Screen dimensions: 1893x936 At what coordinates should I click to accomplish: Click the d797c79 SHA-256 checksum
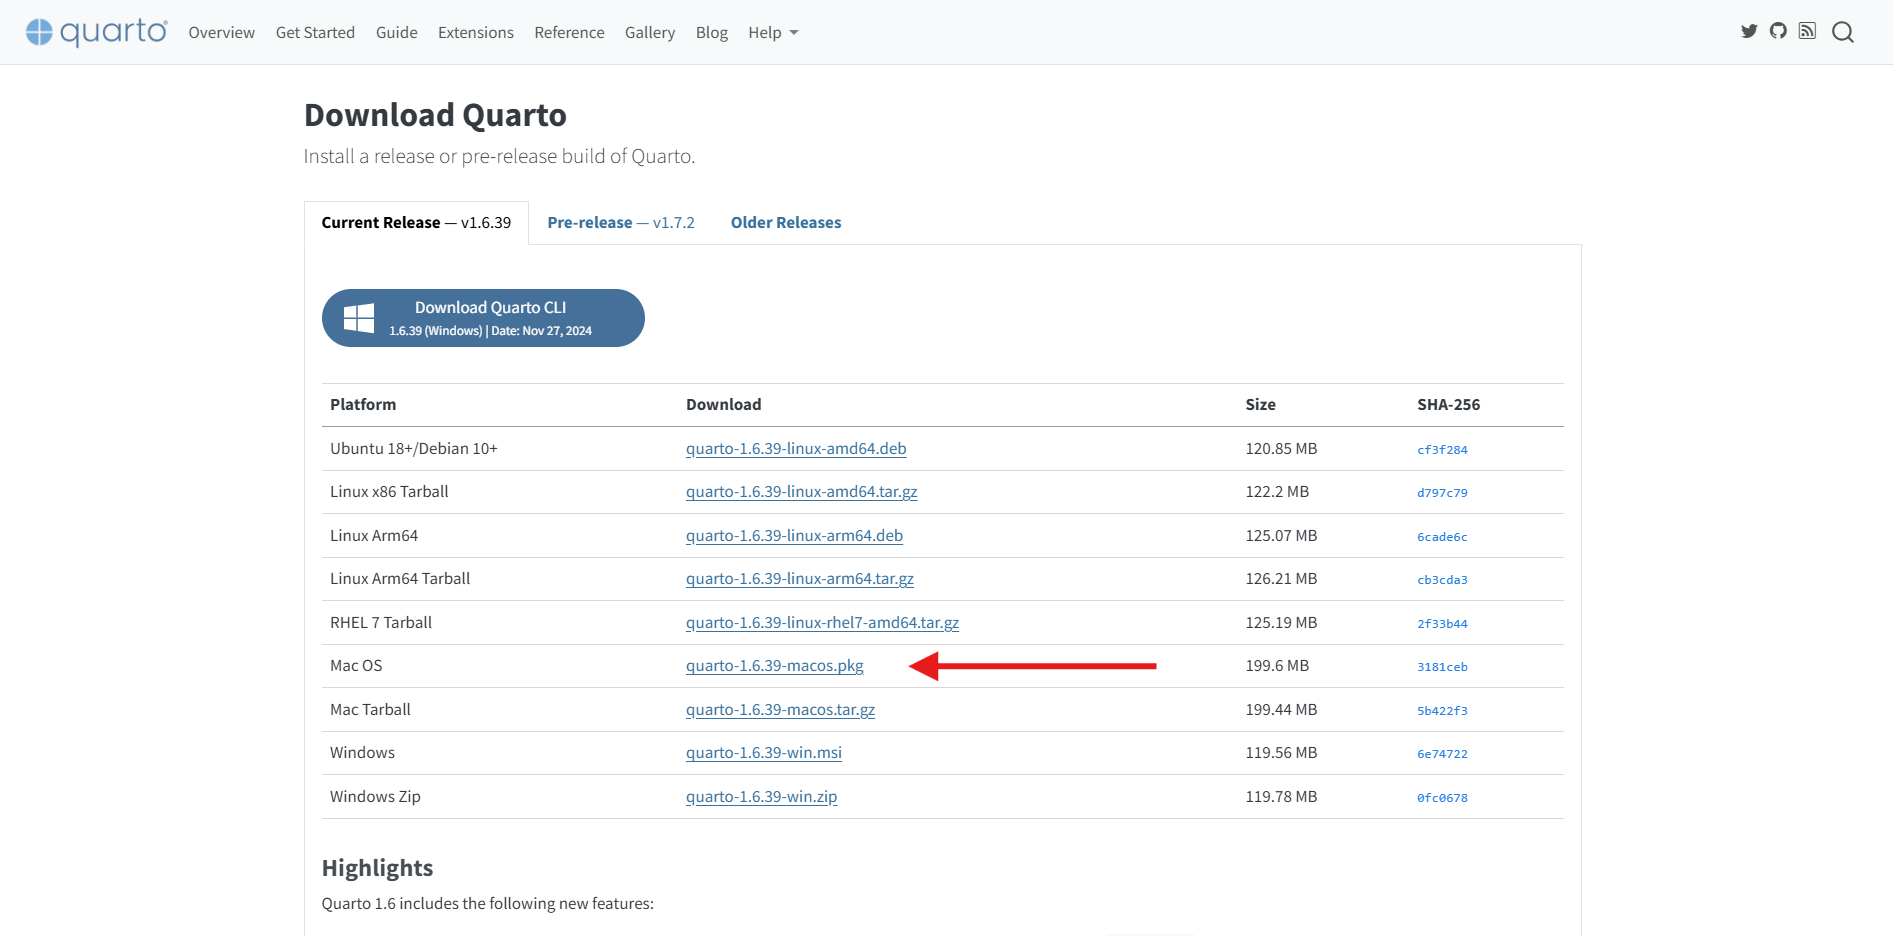(1442, 493)
